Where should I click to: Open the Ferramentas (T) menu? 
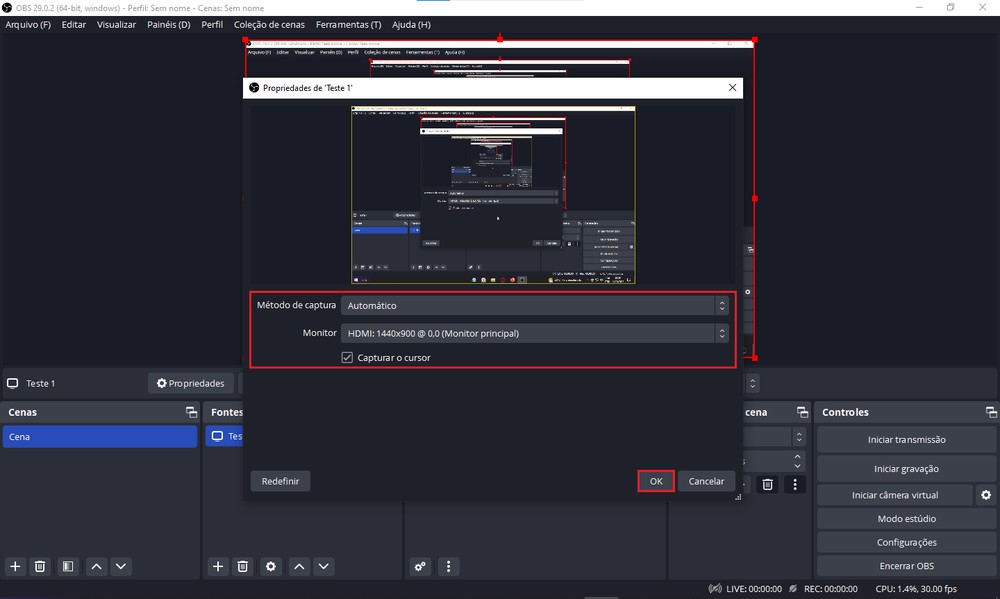(x=348, y=24)
